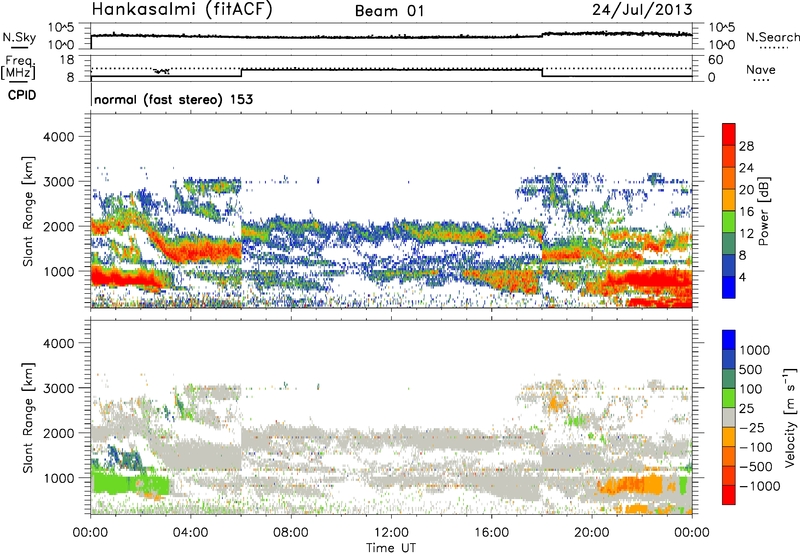Click '3000' tick on velocity panel range axis
The image size is (800, 554).
58,388
